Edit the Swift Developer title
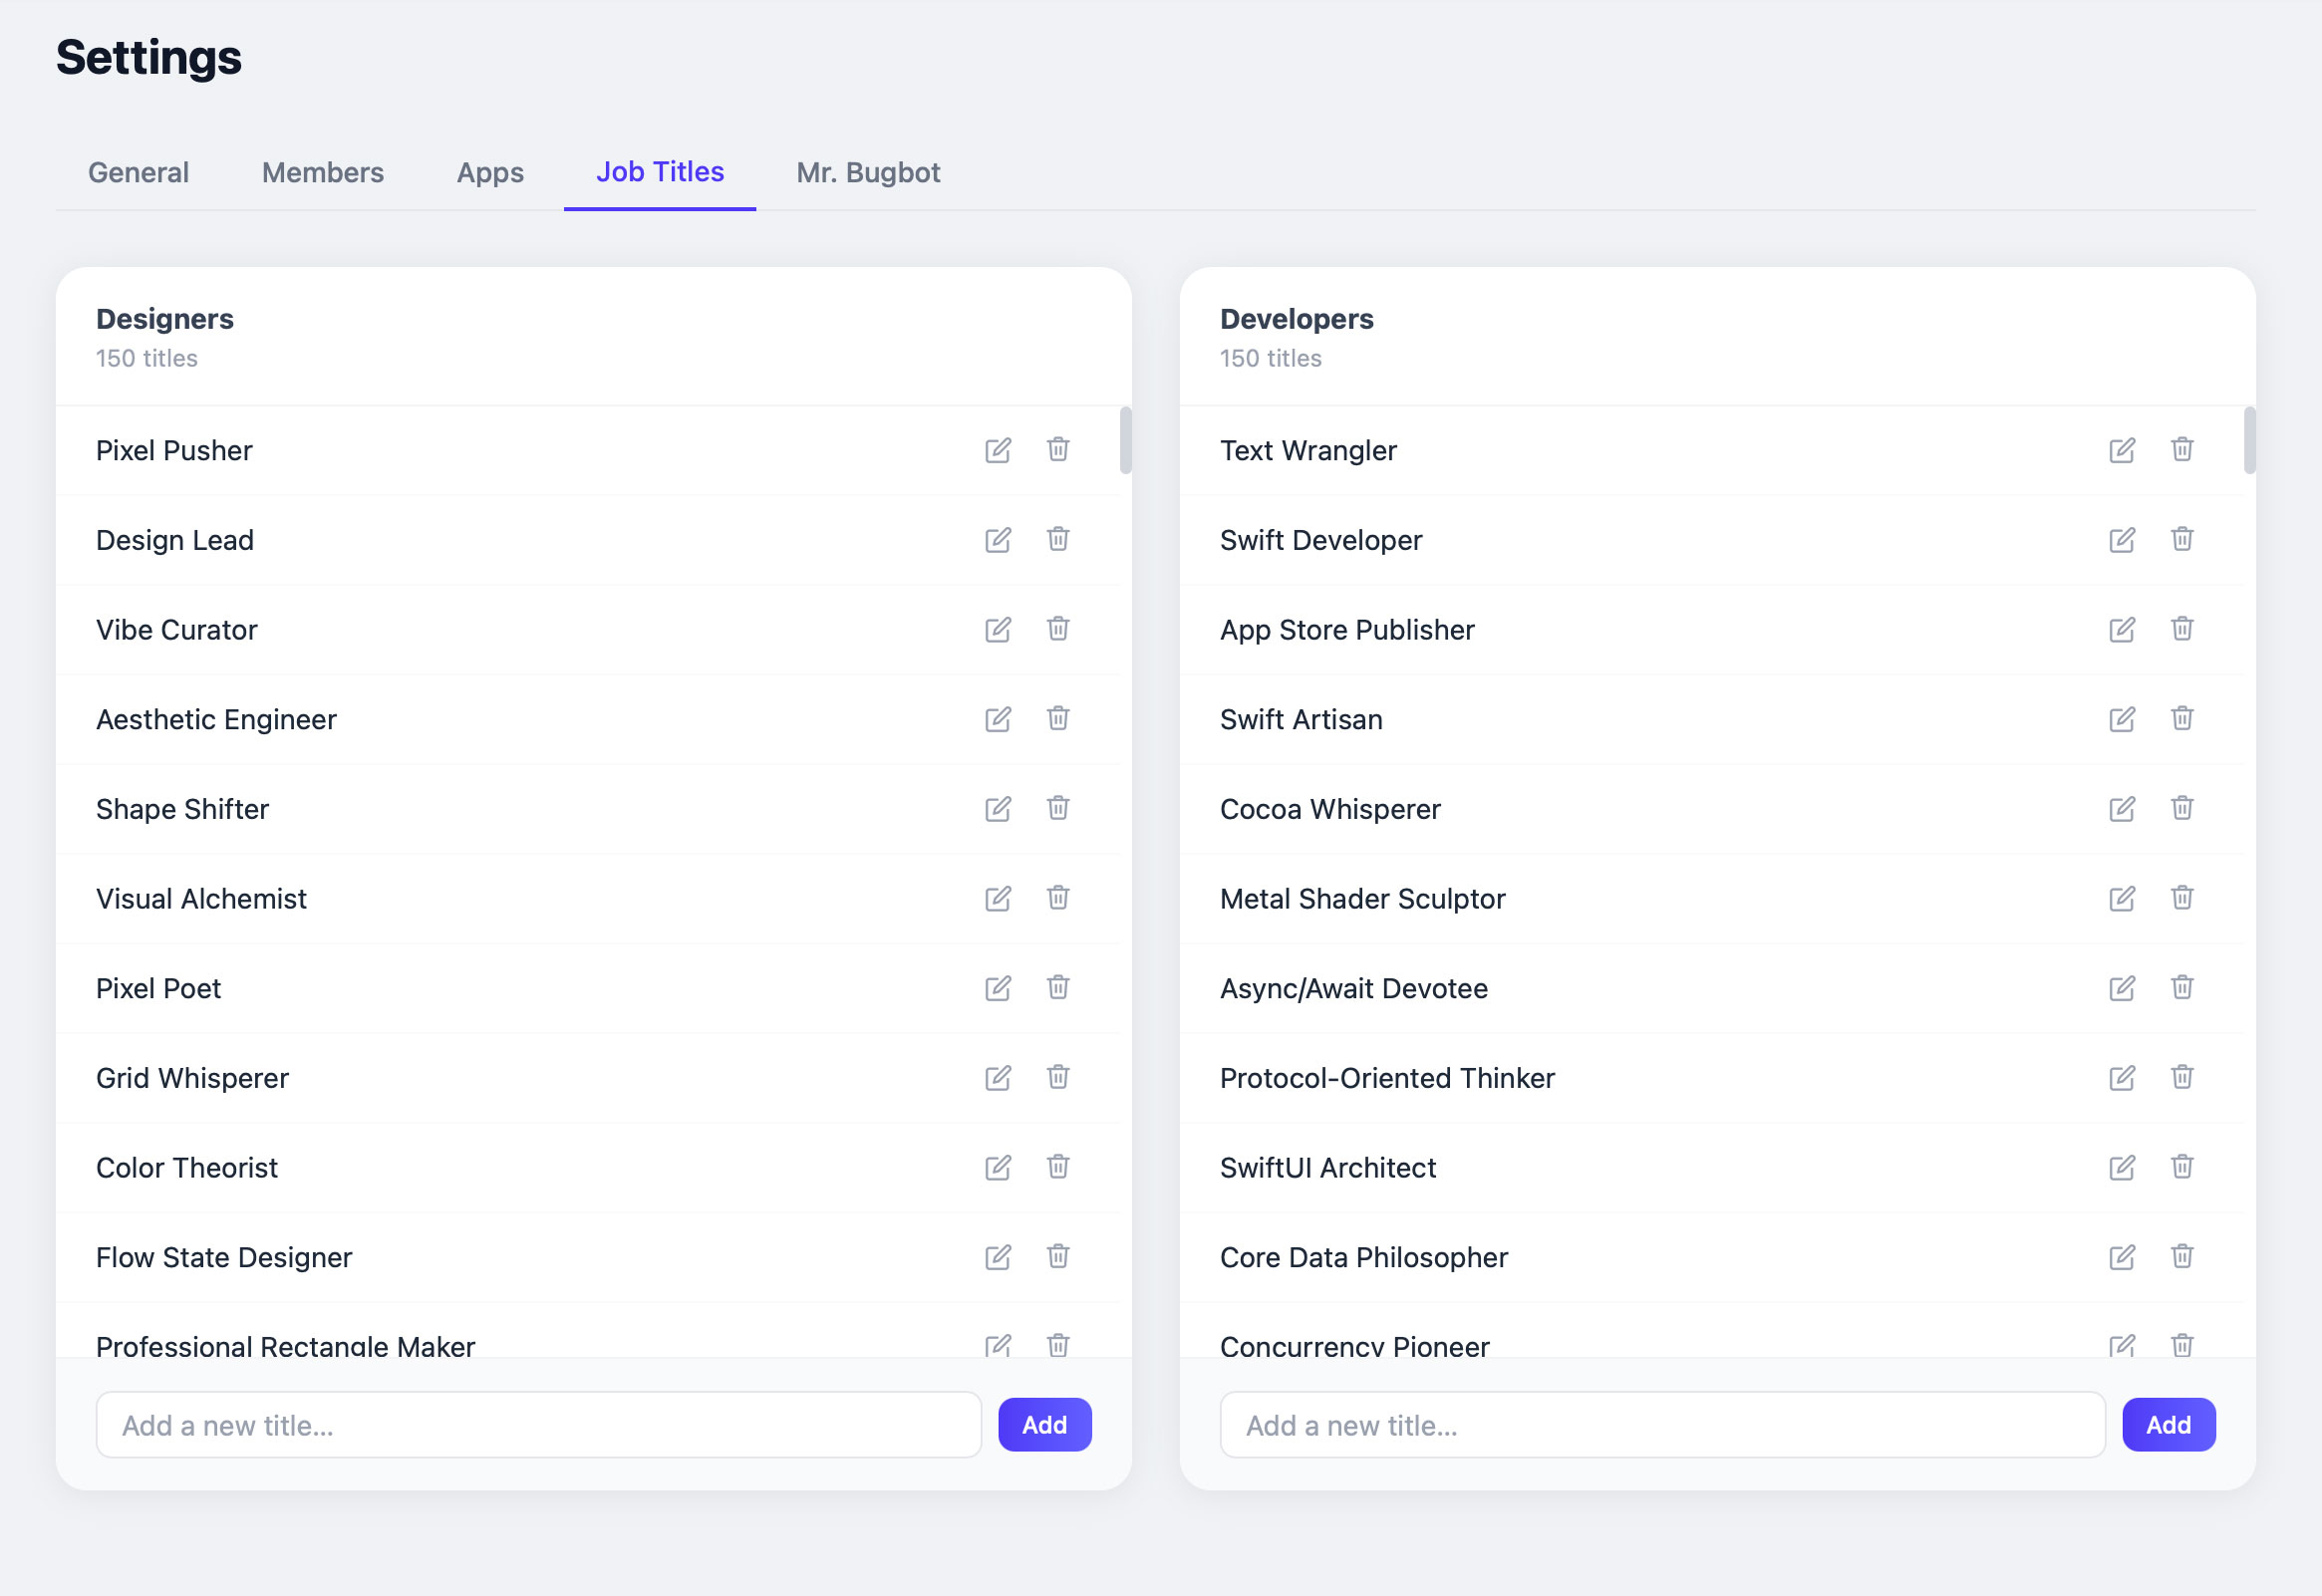Image resolution: width=2322 pixels, height=1596 pixels. click(2121, 540)
